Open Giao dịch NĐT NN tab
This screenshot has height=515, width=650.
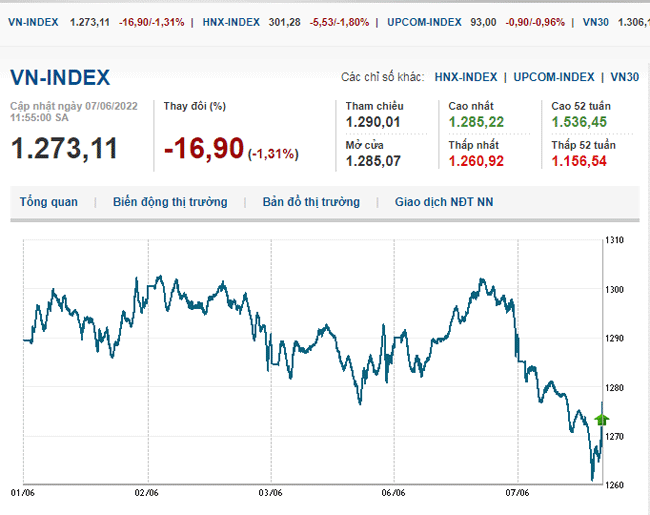444,202
